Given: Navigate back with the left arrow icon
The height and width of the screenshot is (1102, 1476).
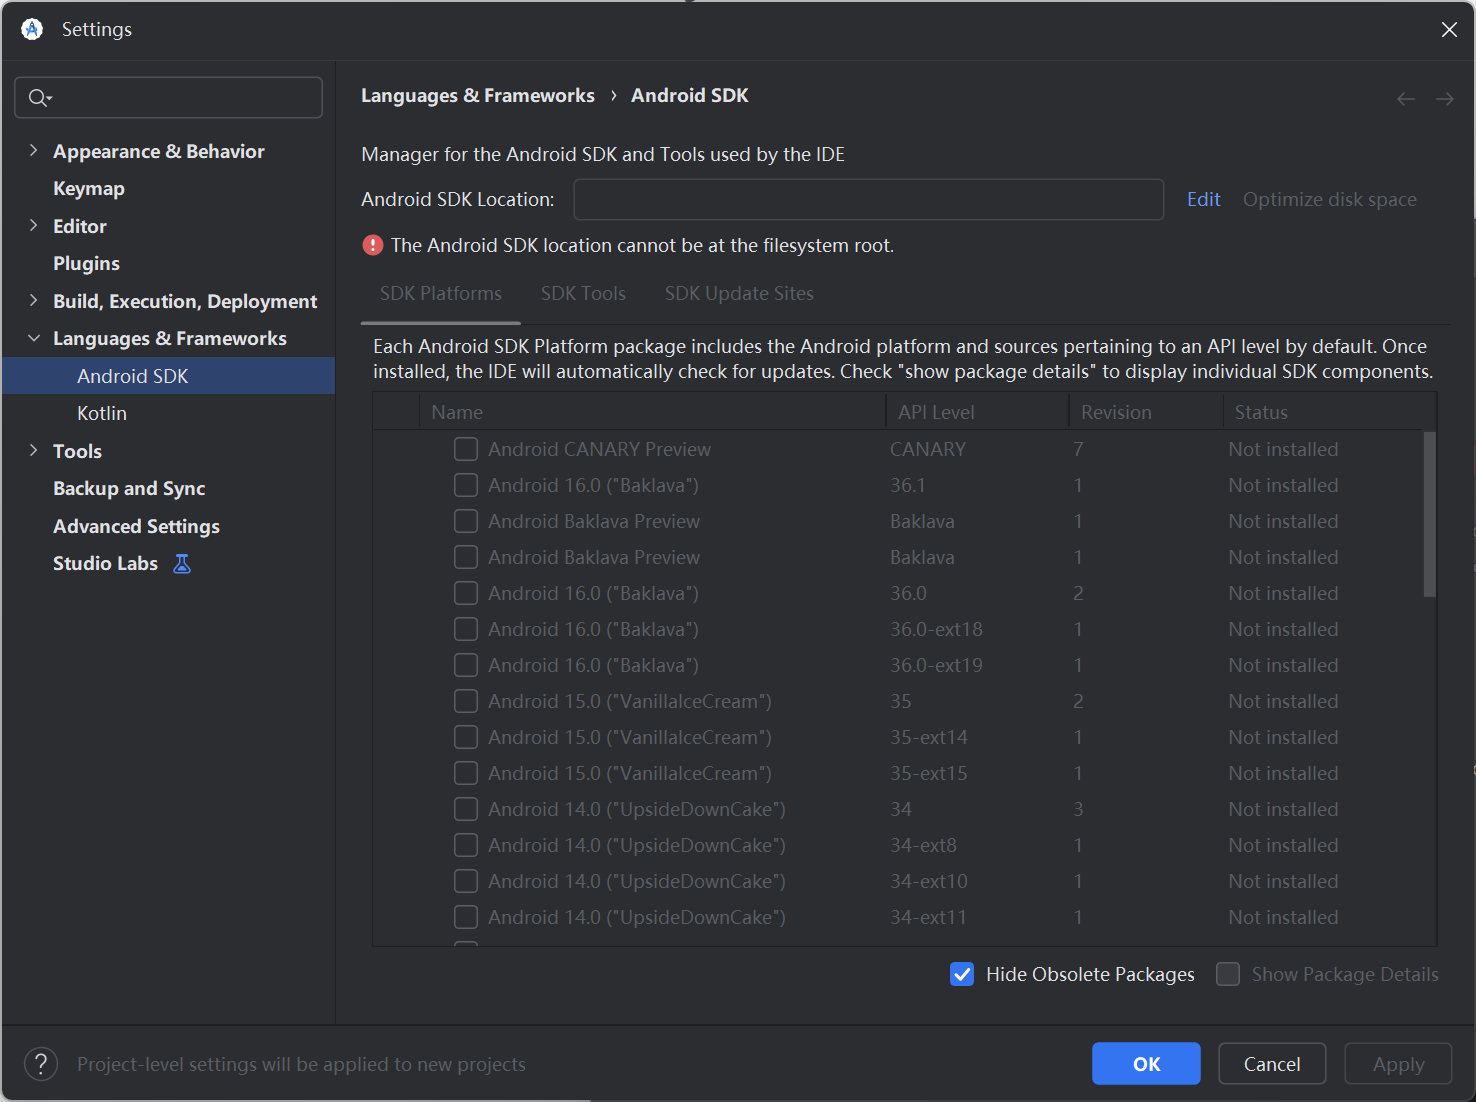Looking at the screenshot, I should click(1405, 99).
